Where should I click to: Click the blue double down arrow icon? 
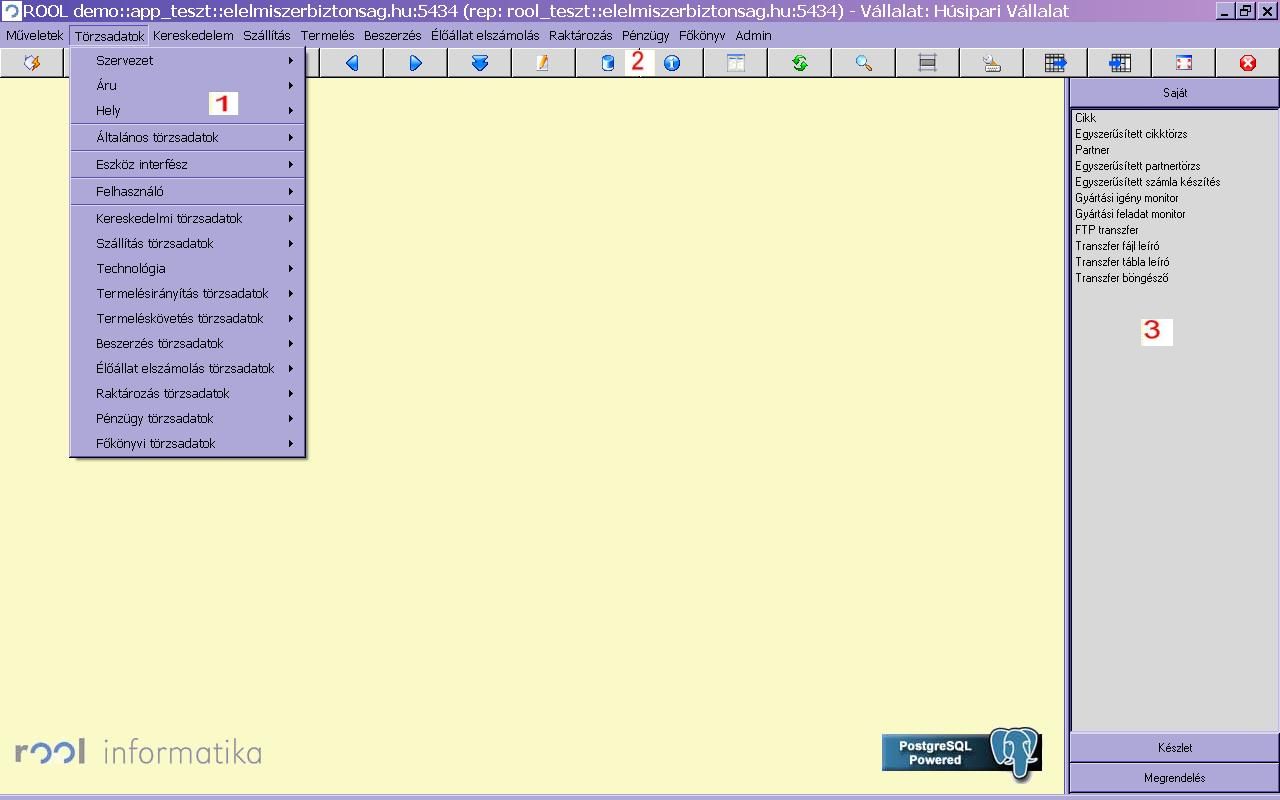(480, 63)
